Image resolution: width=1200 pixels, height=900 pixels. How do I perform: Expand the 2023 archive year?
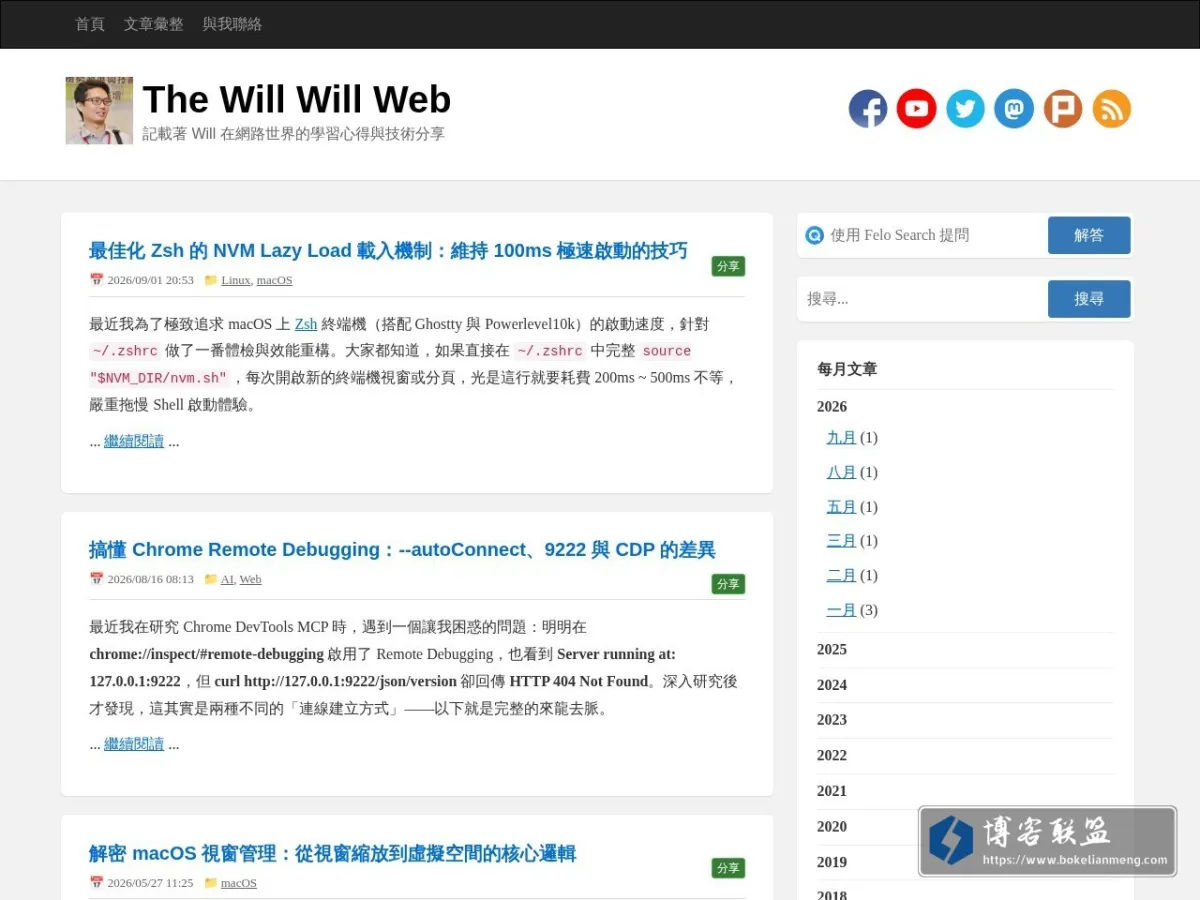832,720
